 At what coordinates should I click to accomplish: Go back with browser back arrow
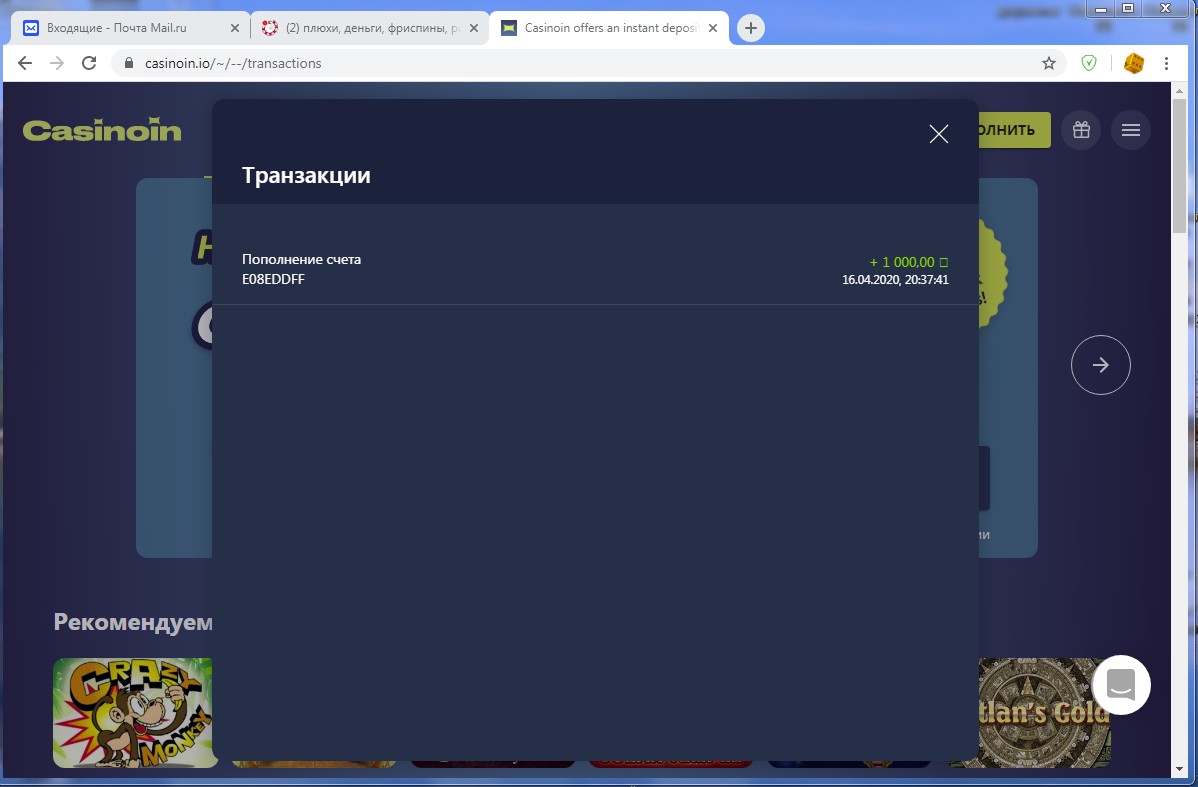point(24,63)
